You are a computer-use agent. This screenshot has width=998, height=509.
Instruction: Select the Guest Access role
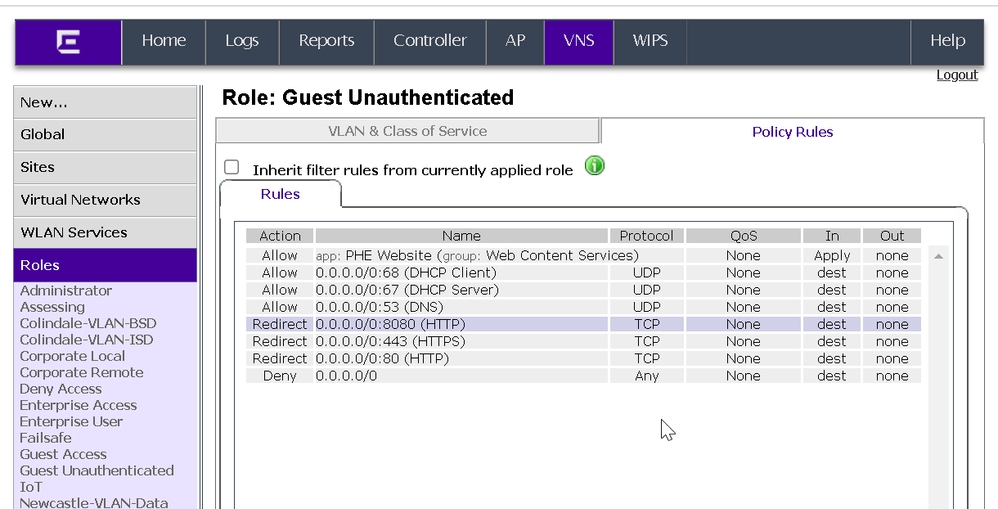click(63, 454)
